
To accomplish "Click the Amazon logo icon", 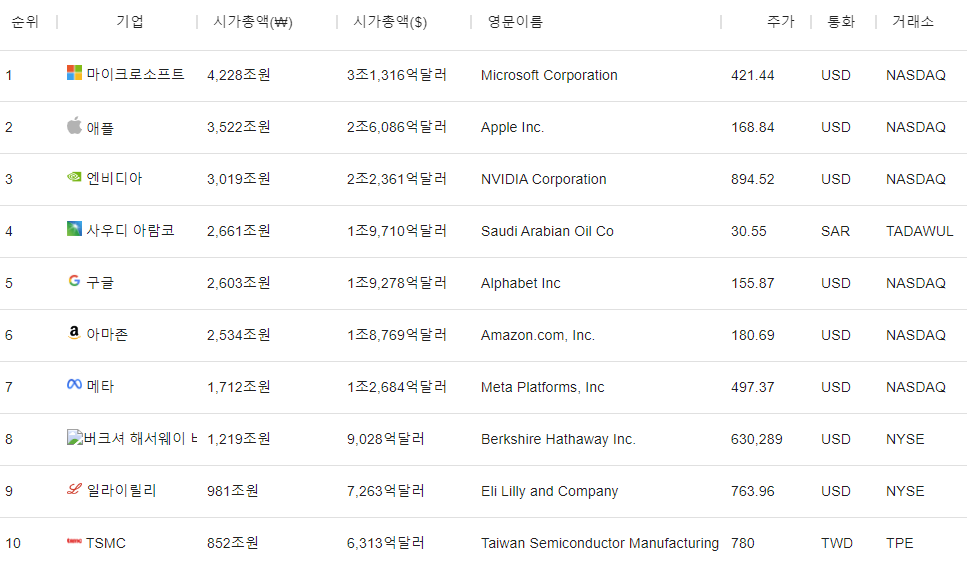I will tap(74, 333).
